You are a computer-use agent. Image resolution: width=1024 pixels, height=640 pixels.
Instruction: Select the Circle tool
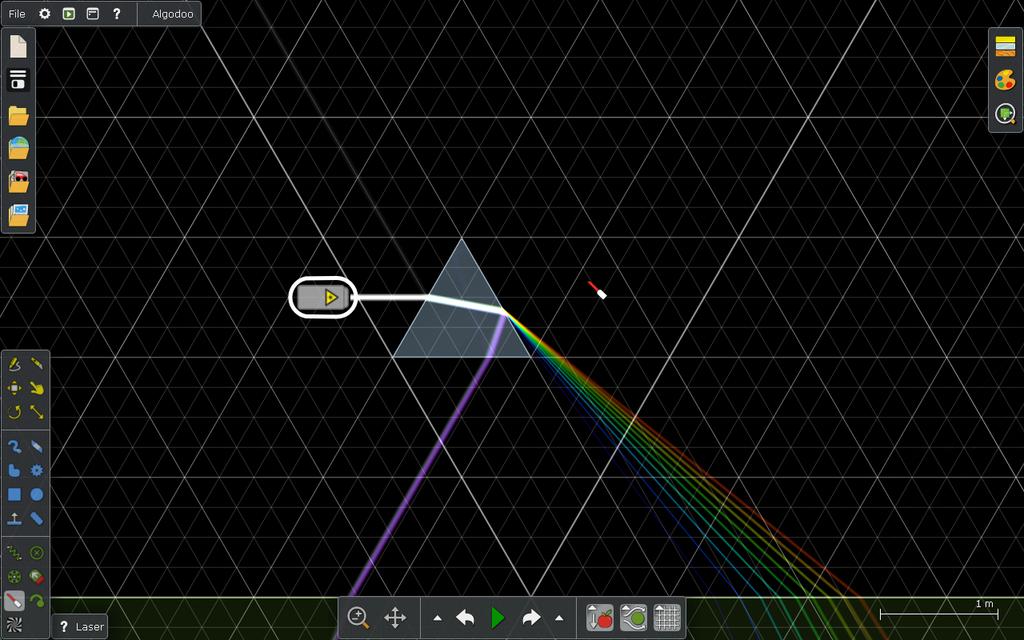tap(37, 494)
